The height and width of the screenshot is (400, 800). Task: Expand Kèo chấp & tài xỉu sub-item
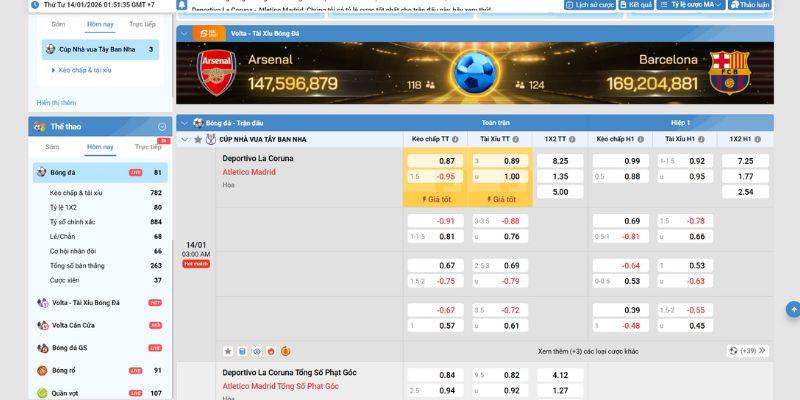pyautogui.click(x=82, y=70)
